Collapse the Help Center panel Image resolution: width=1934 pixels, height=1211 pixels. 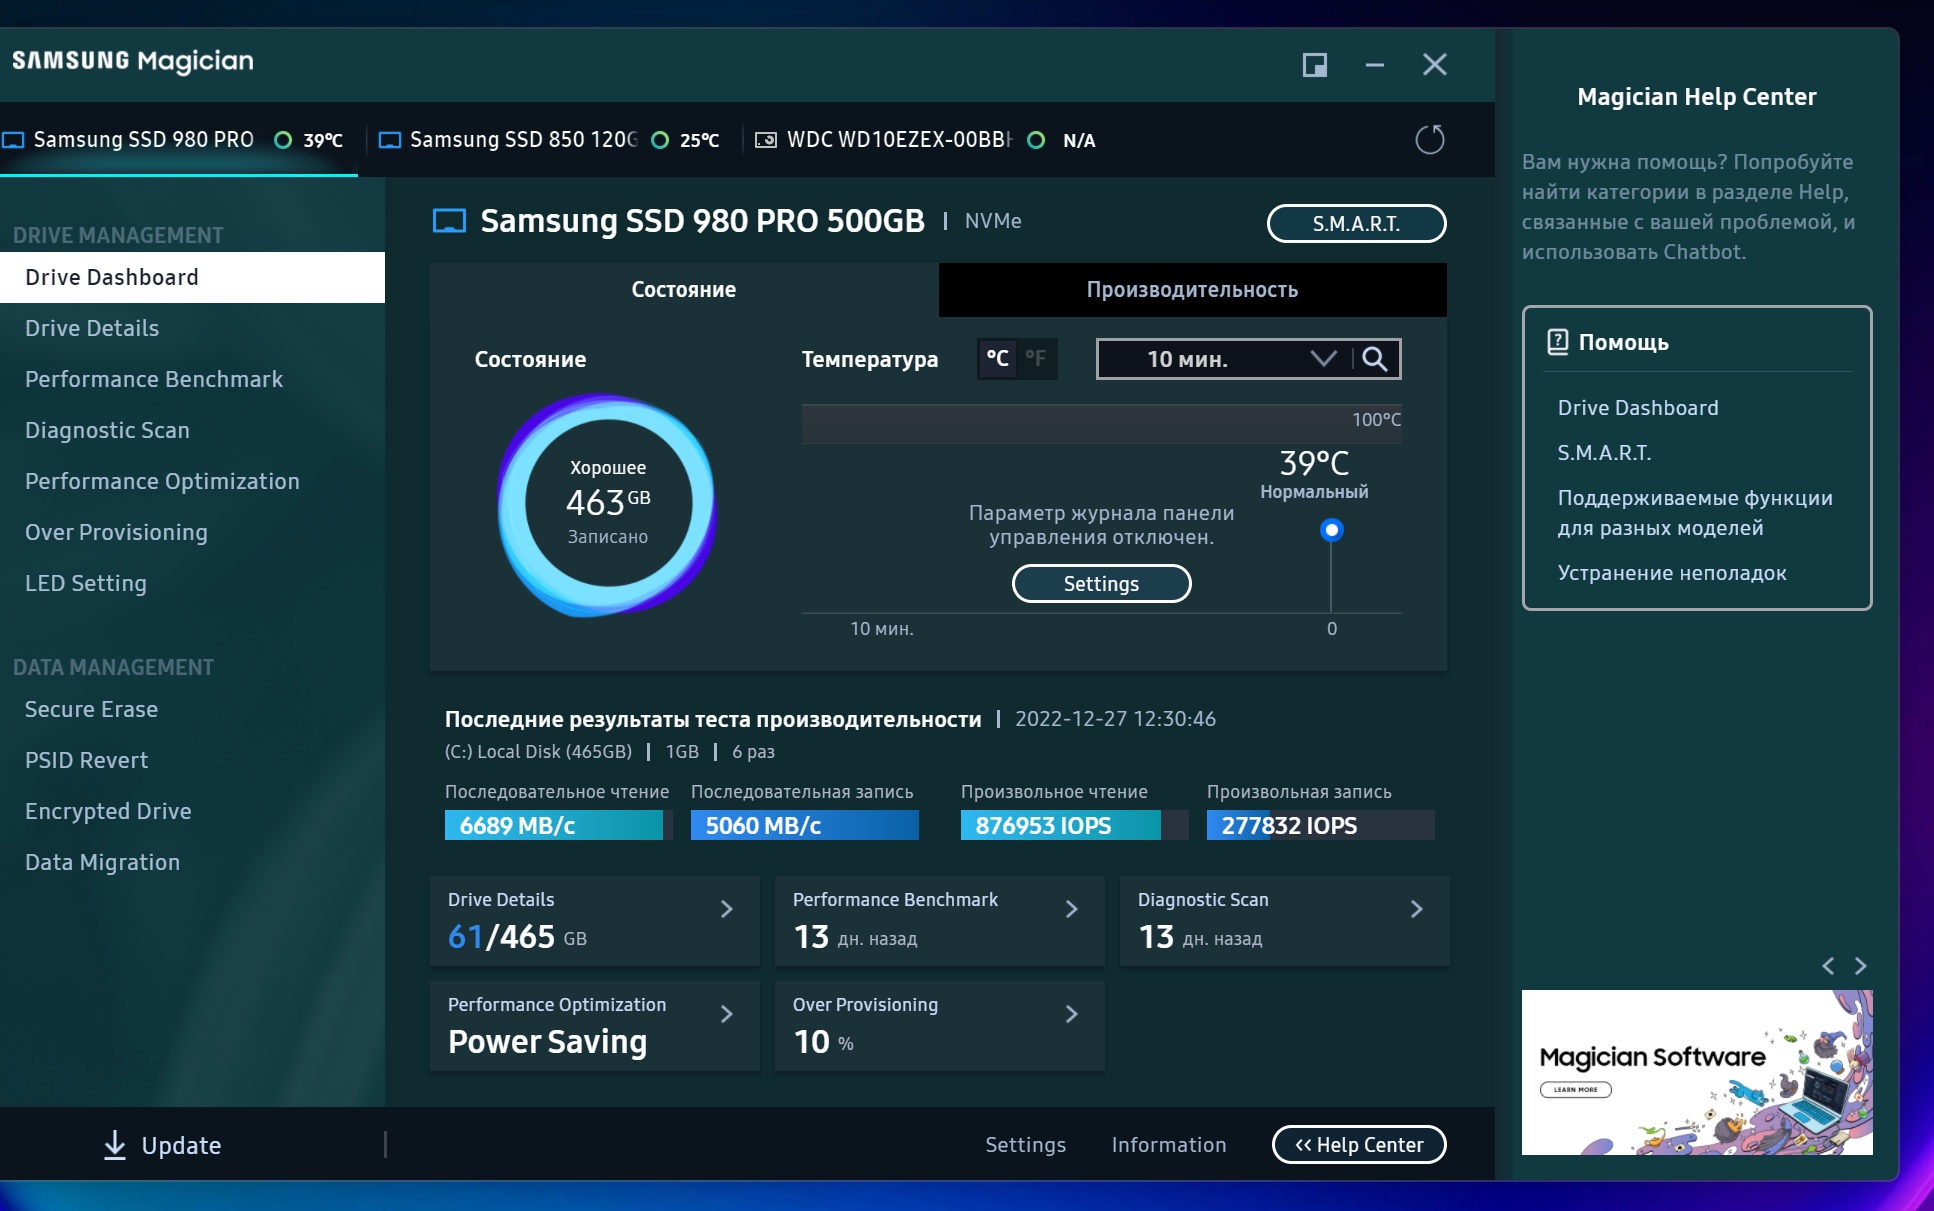[1359, 1145]
